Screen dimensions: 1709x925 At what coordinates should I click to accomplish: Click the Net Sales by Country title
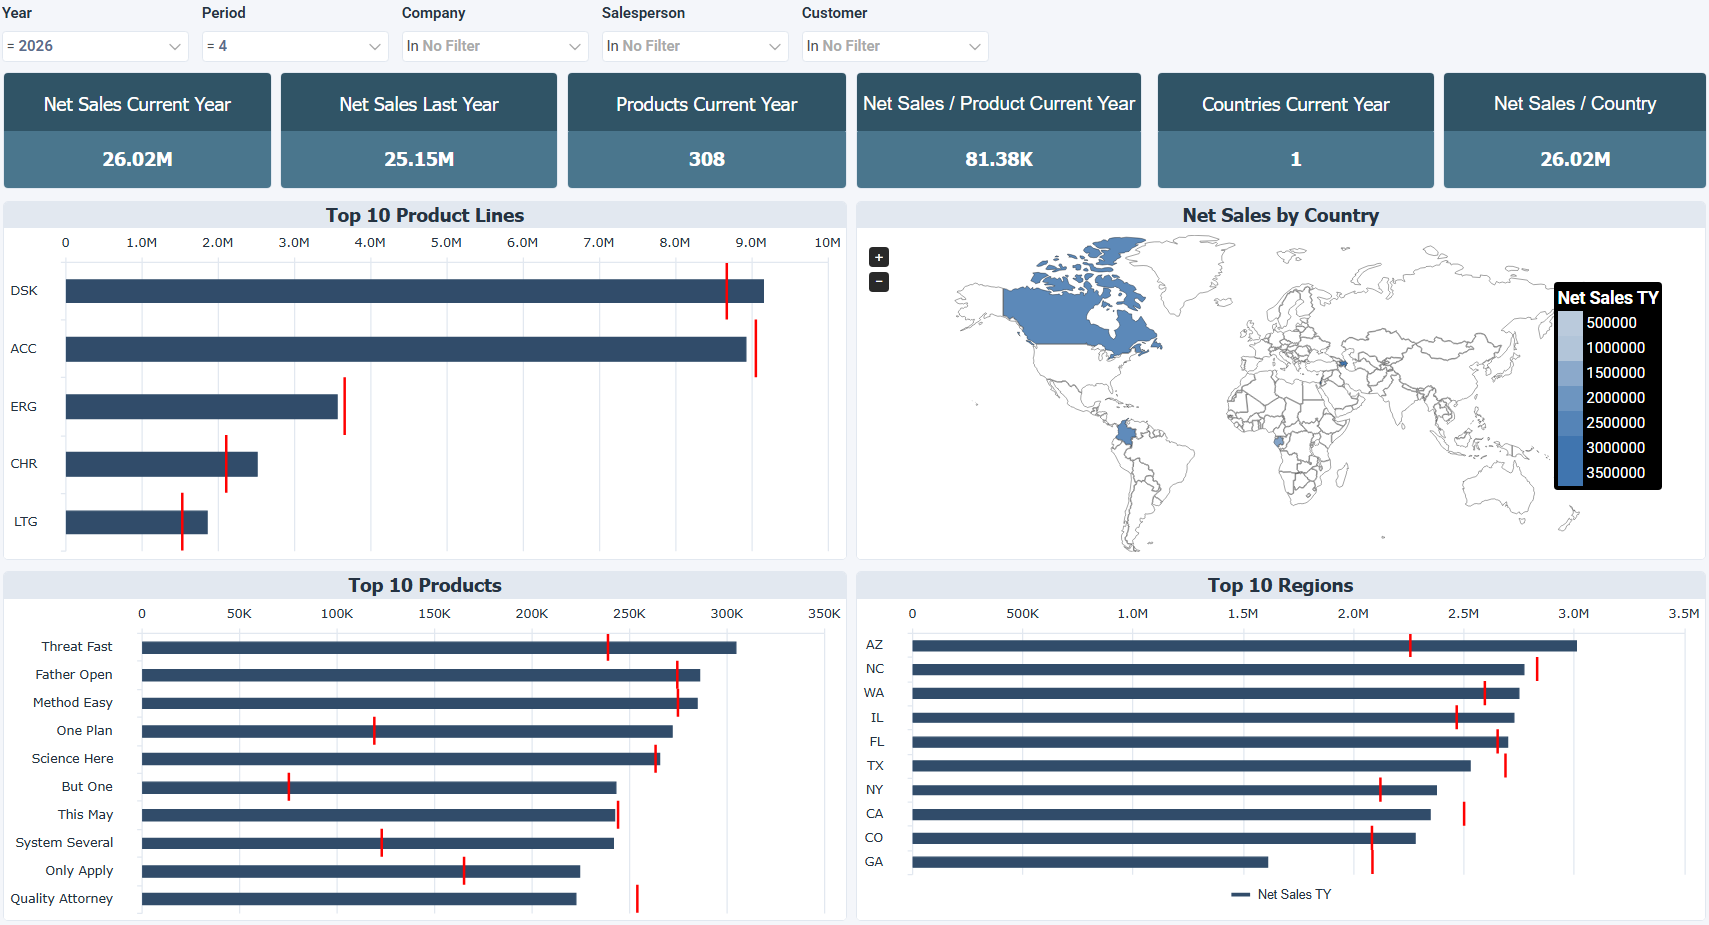1281,215
